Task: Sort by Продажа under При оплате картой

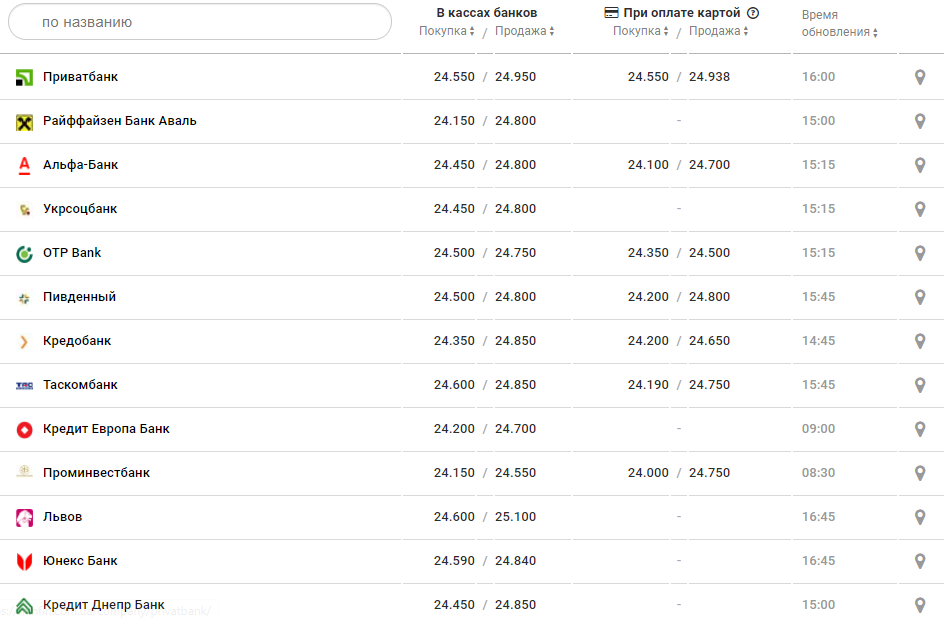Action: (719, 31)
